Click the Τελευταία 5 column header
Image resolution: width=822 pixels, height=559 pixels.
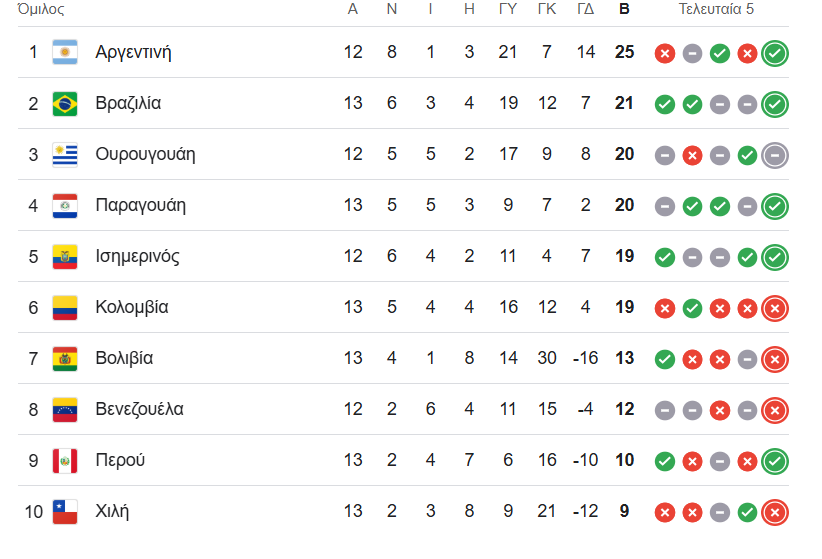[x=716, y=9]
